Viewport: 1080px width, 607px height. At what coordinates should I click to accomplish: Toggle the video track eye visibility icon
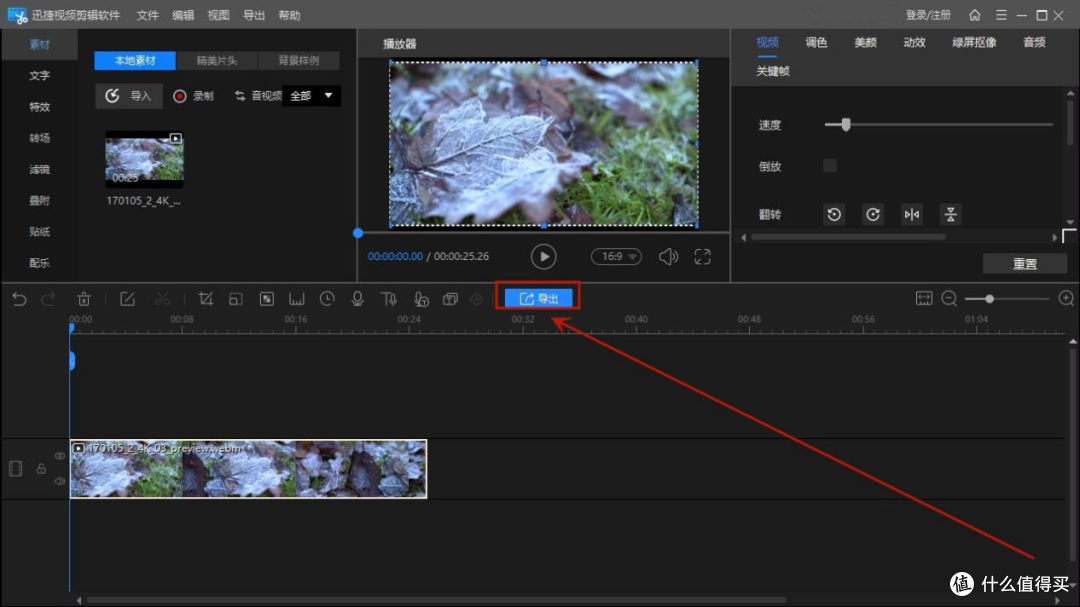coord(60,456)
